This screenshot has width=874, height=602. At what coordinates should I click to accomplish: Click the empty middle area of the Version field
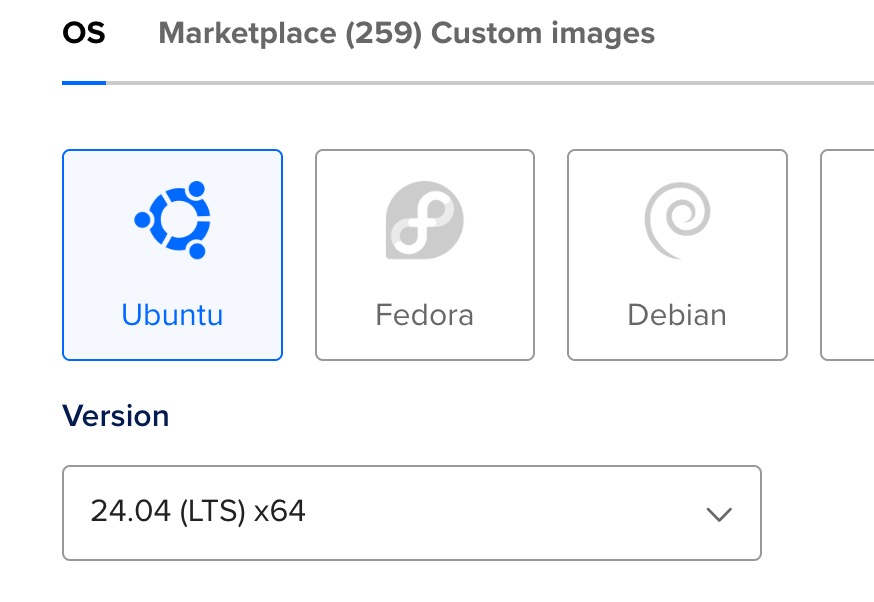[500, 513]
